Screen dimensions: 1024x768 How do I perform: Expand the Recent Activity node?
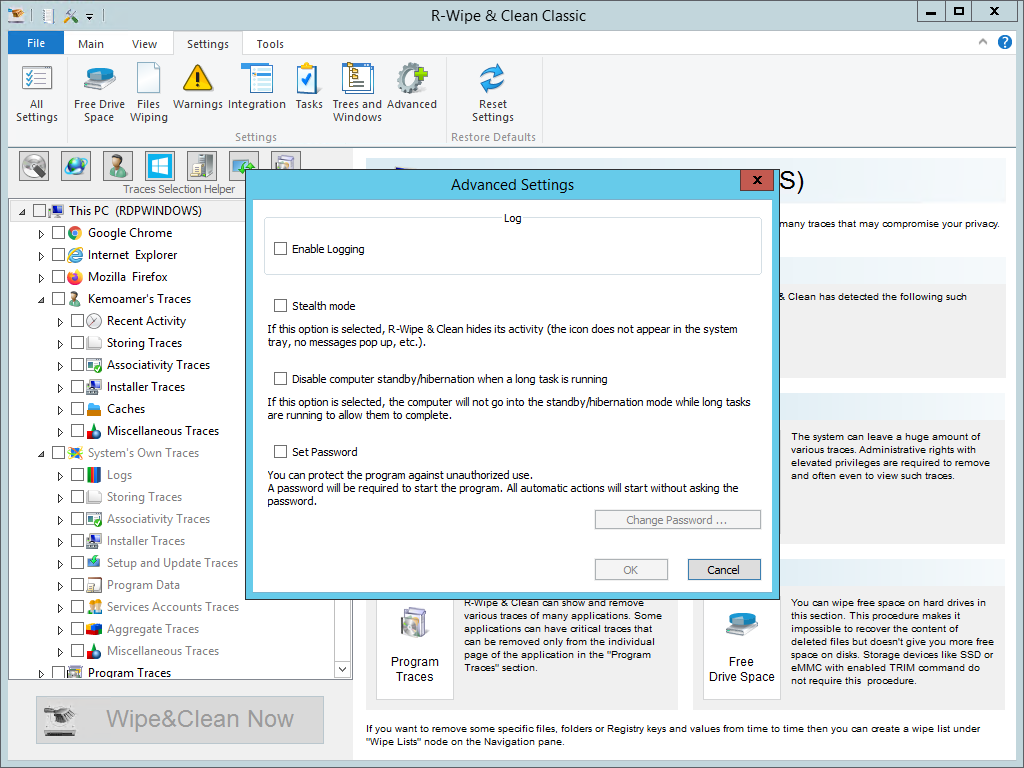[60, 322]
